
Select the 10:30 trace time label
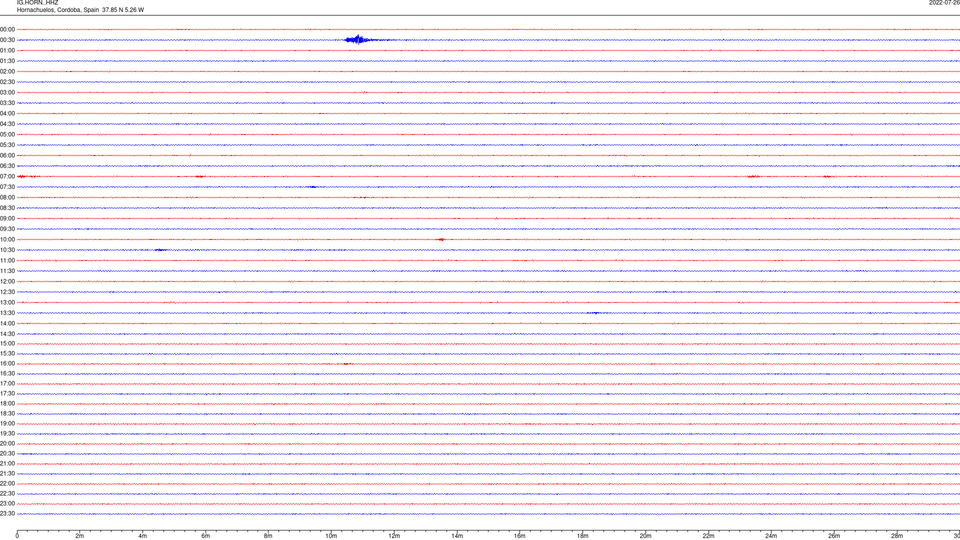click(x=7, y=250)
